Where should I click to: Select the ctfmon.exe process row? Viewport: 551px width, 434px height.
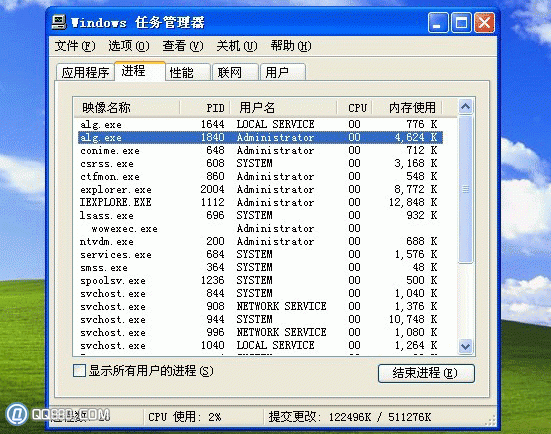[x=260, y=176]
